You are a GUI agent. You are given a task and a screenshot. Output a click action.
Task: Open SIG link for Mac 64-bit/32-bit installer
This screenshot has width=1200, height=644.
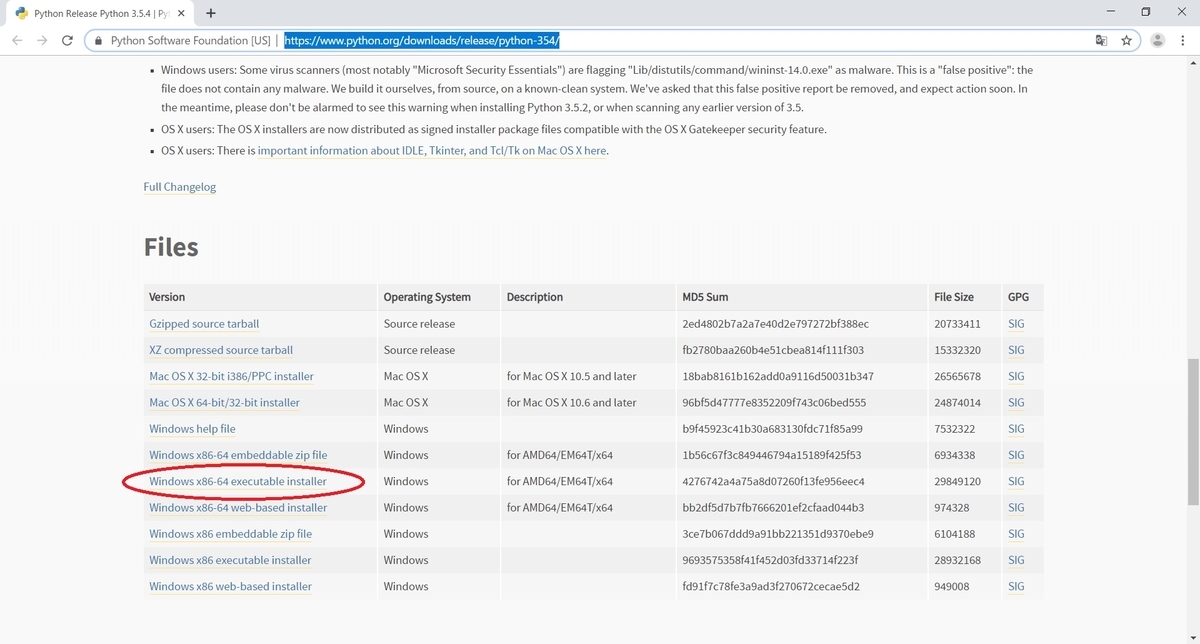[1016, 403]
